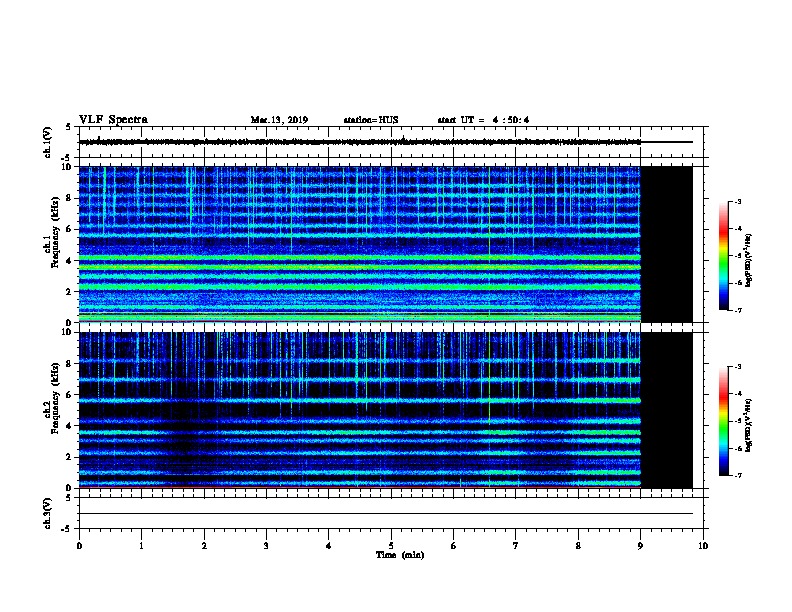Screen dimensions: 792x612
Task: Click the "ch.3(V)" axis label
Action: (x=48, y=513)
